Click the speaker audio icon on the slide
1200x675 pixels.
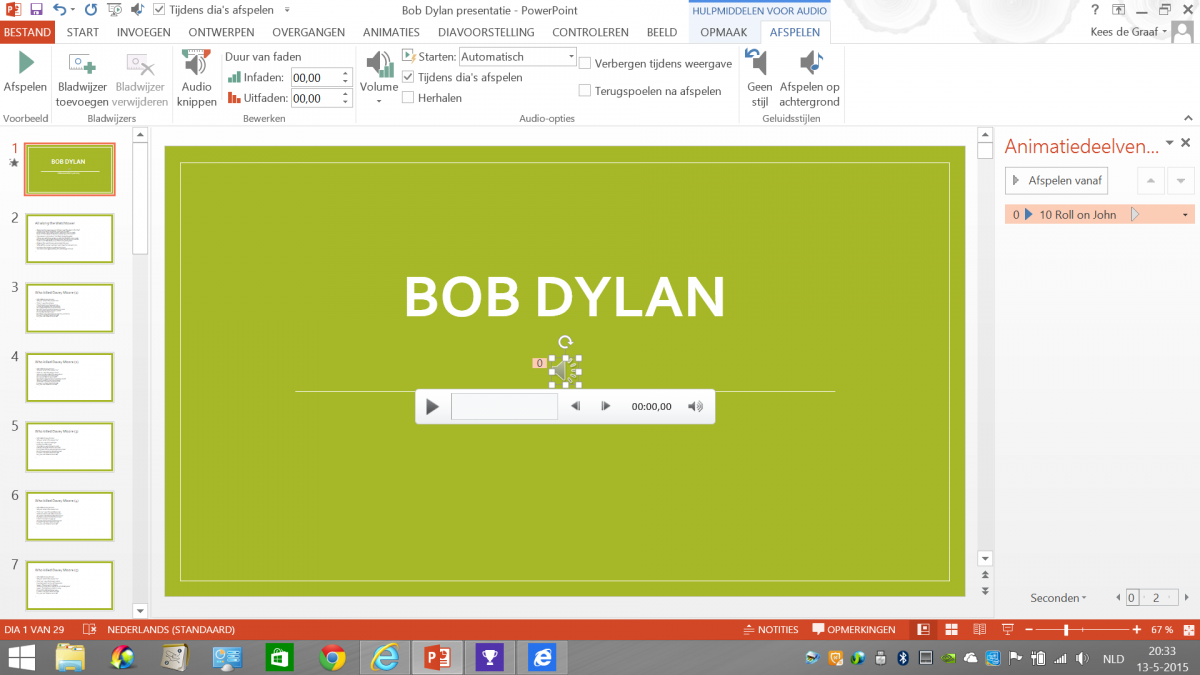[x=565, y=372]
